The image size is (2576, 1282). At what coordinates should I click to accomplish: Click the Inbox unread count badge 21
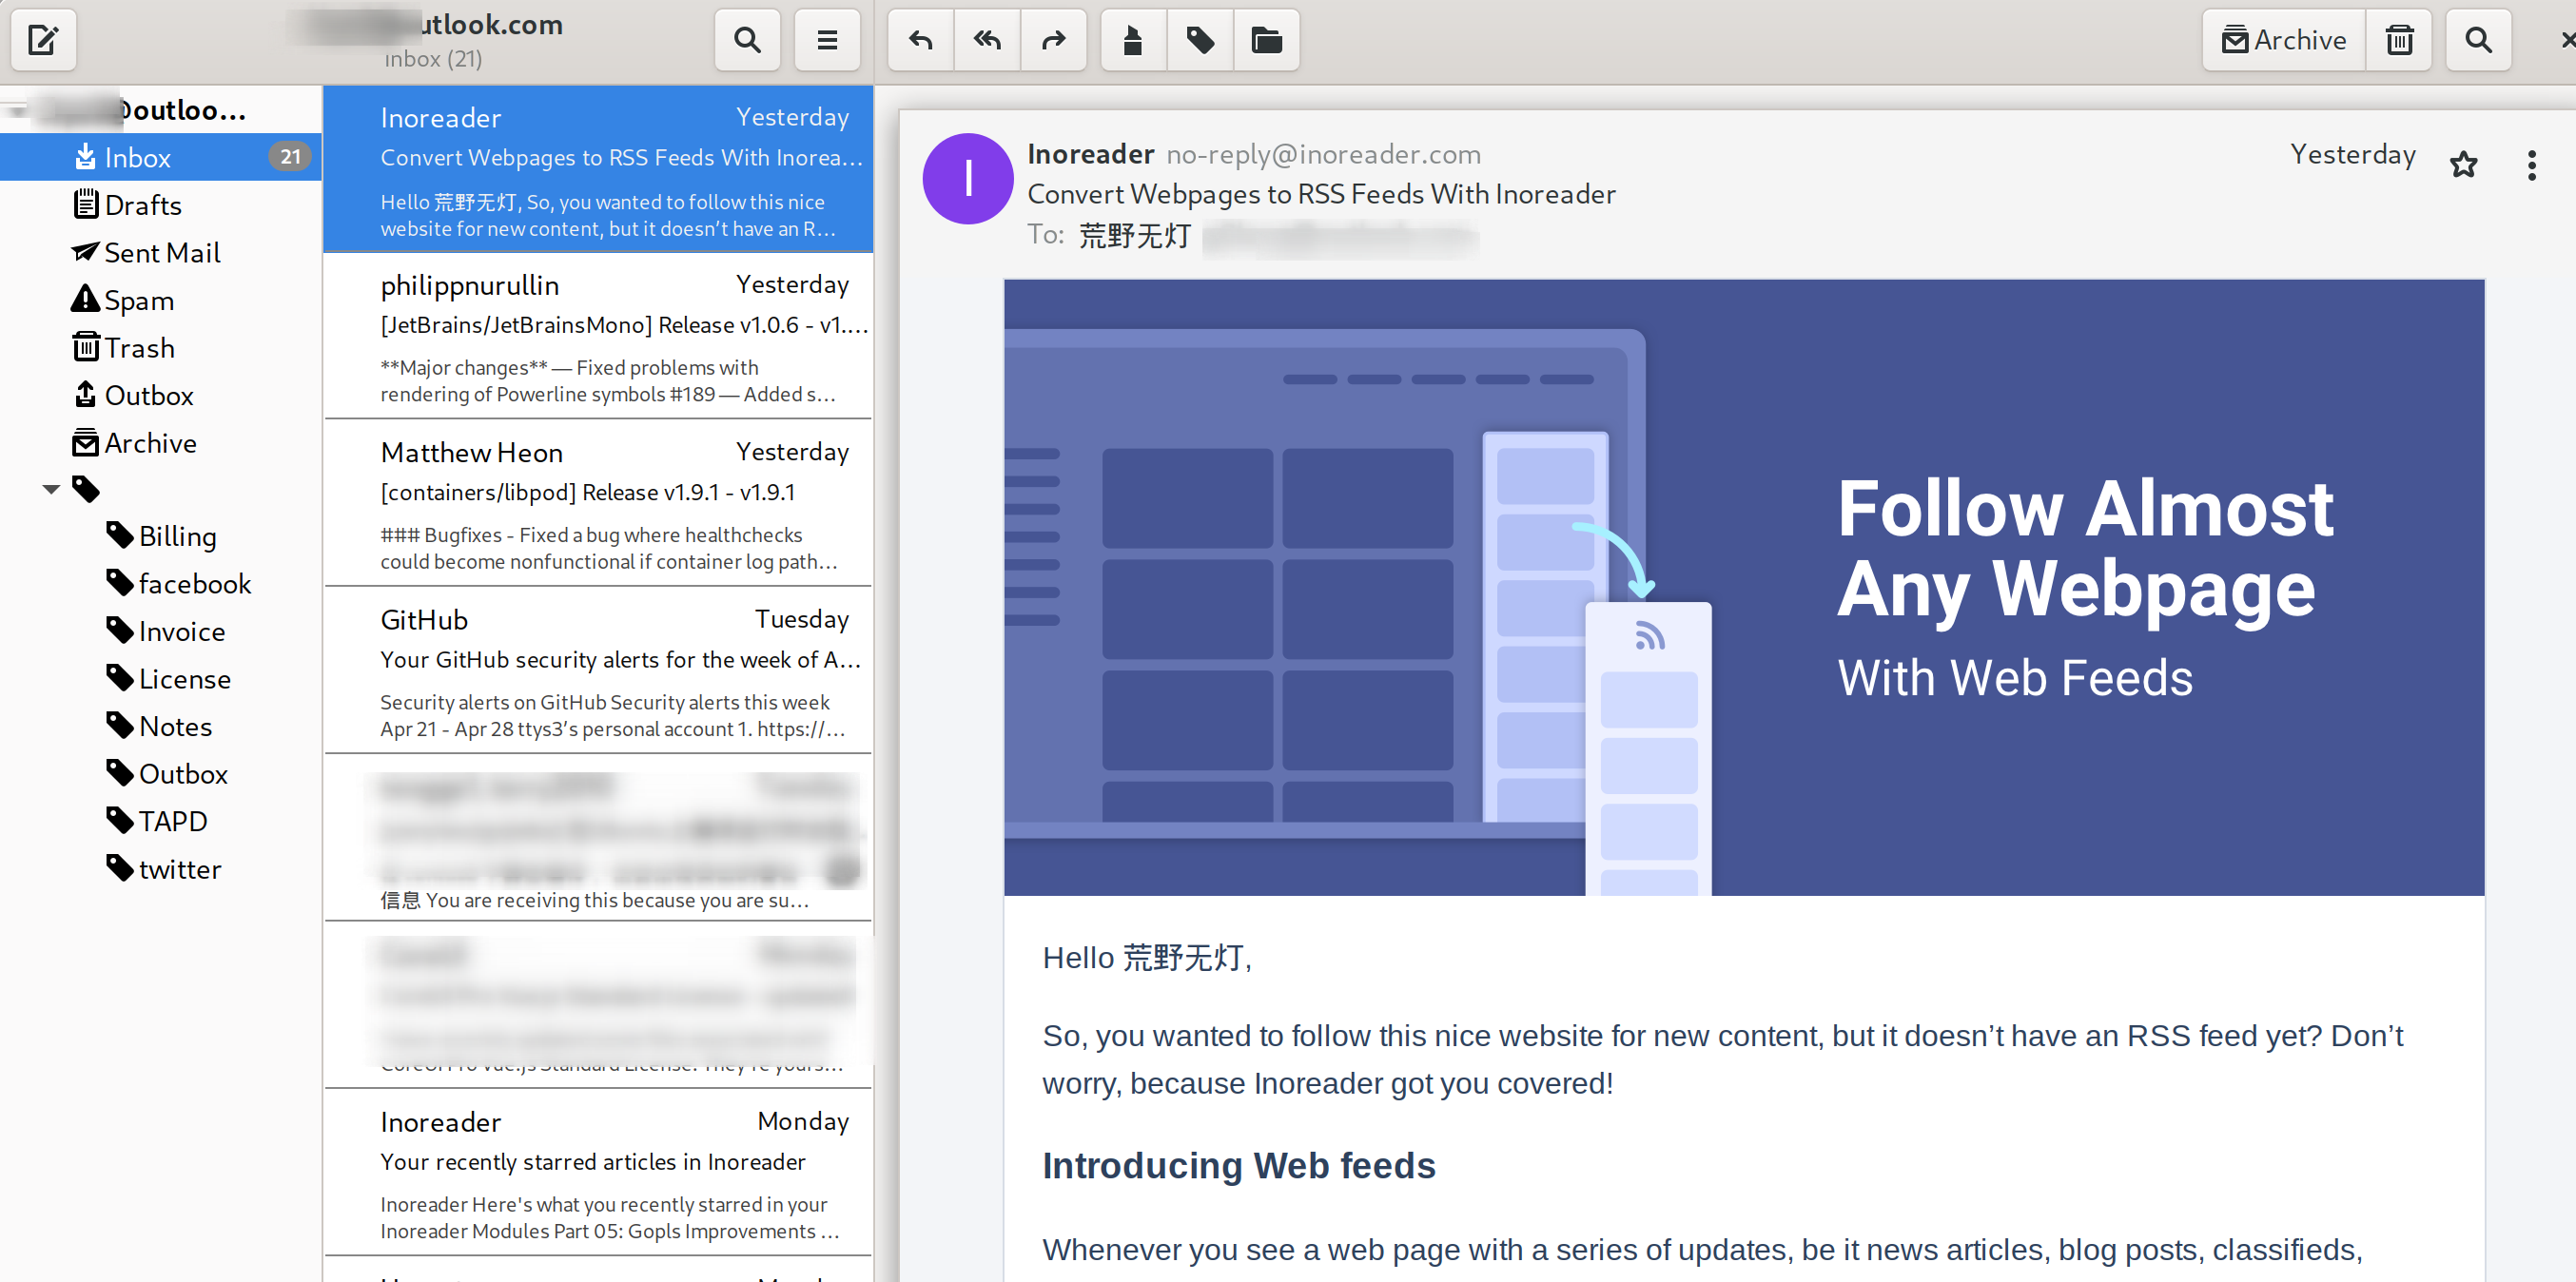(290, 157)
